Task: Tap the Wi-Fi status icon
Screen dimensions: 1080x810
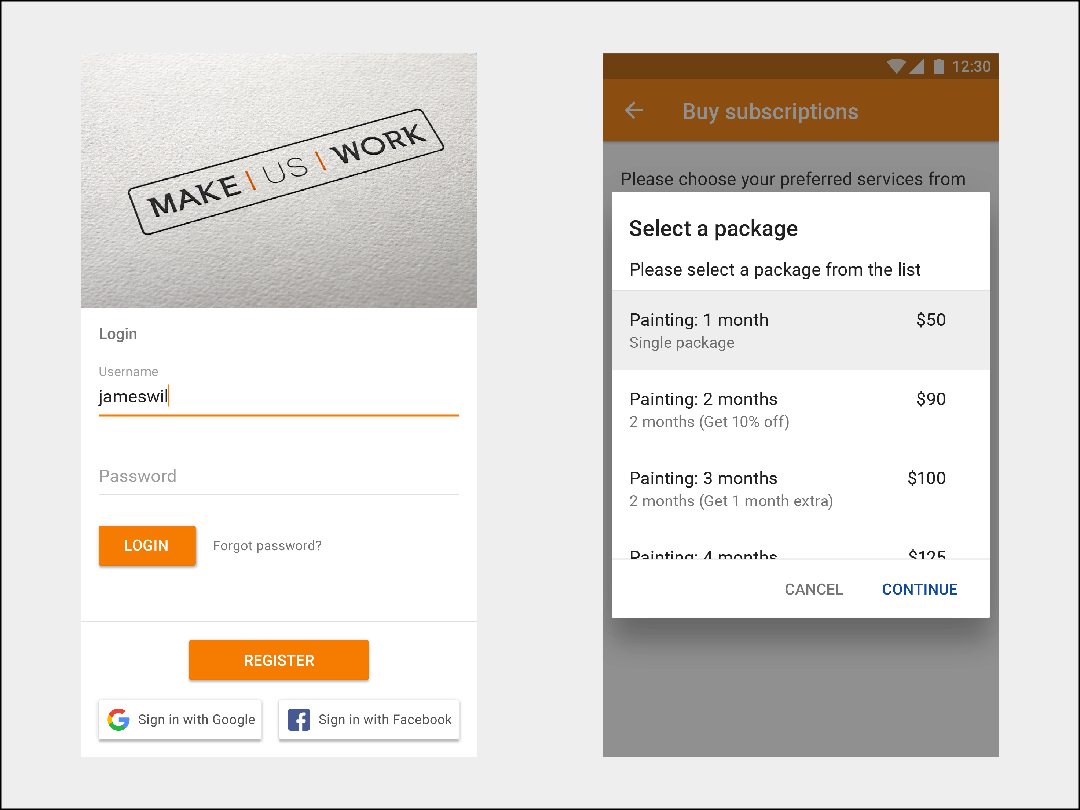Action: pyautogui.click(x=895, y=67)
